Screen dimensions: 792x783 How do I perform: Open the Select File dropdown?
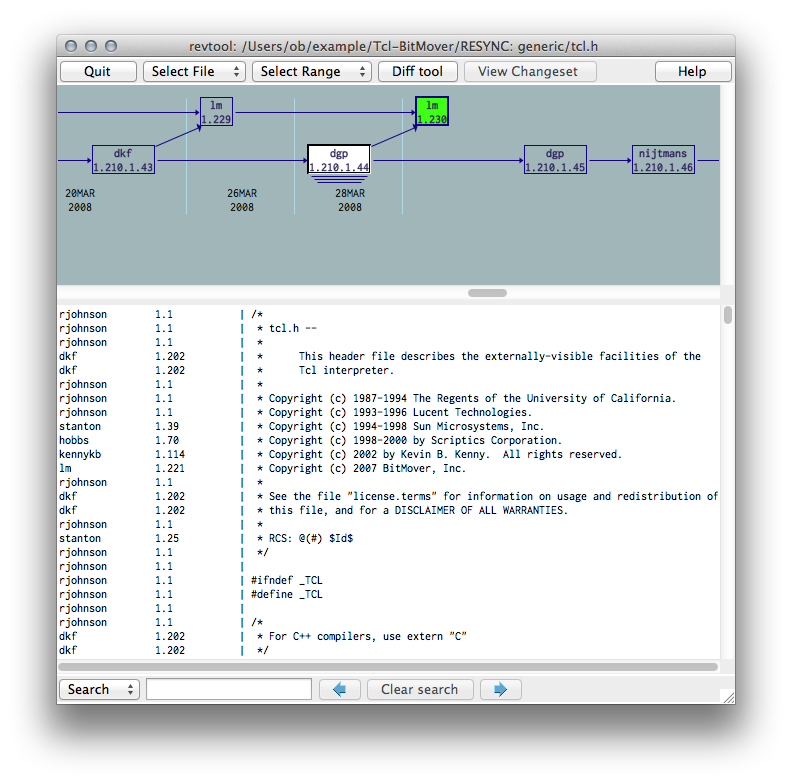pos(194,72)
